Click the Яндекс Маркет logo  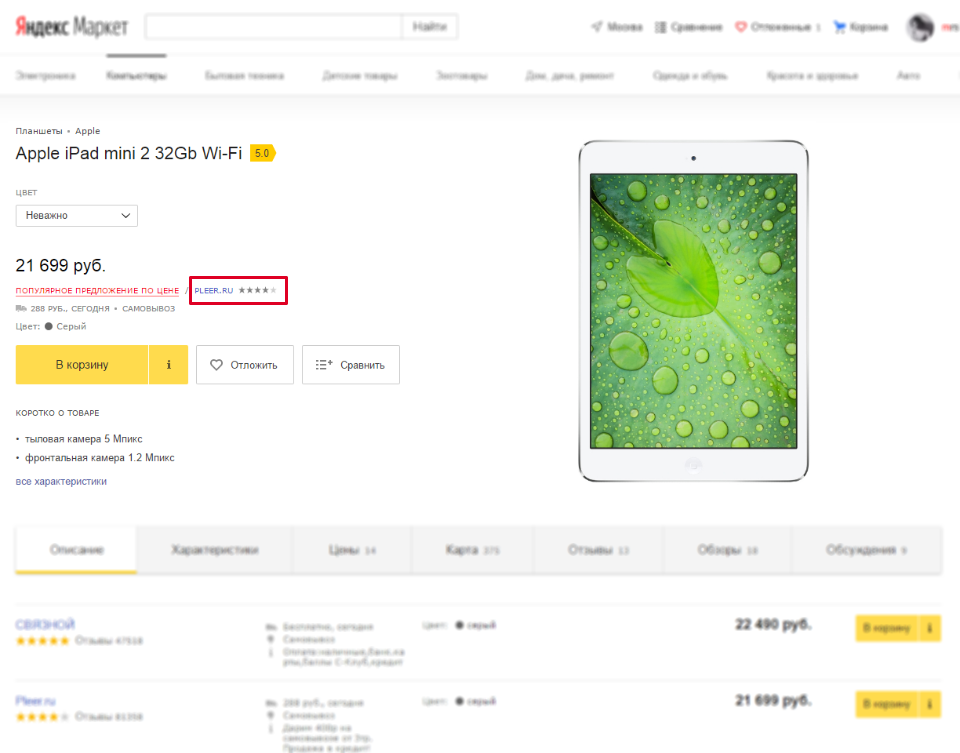click(x=72, y=27)
